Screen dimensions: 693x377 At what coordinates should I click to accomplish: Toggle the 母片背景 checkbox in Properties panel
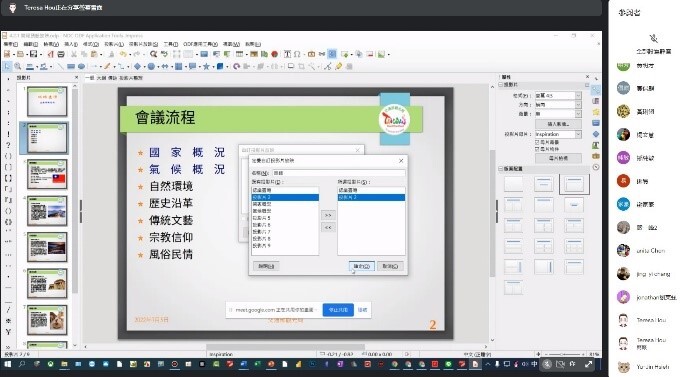[537, 142]
